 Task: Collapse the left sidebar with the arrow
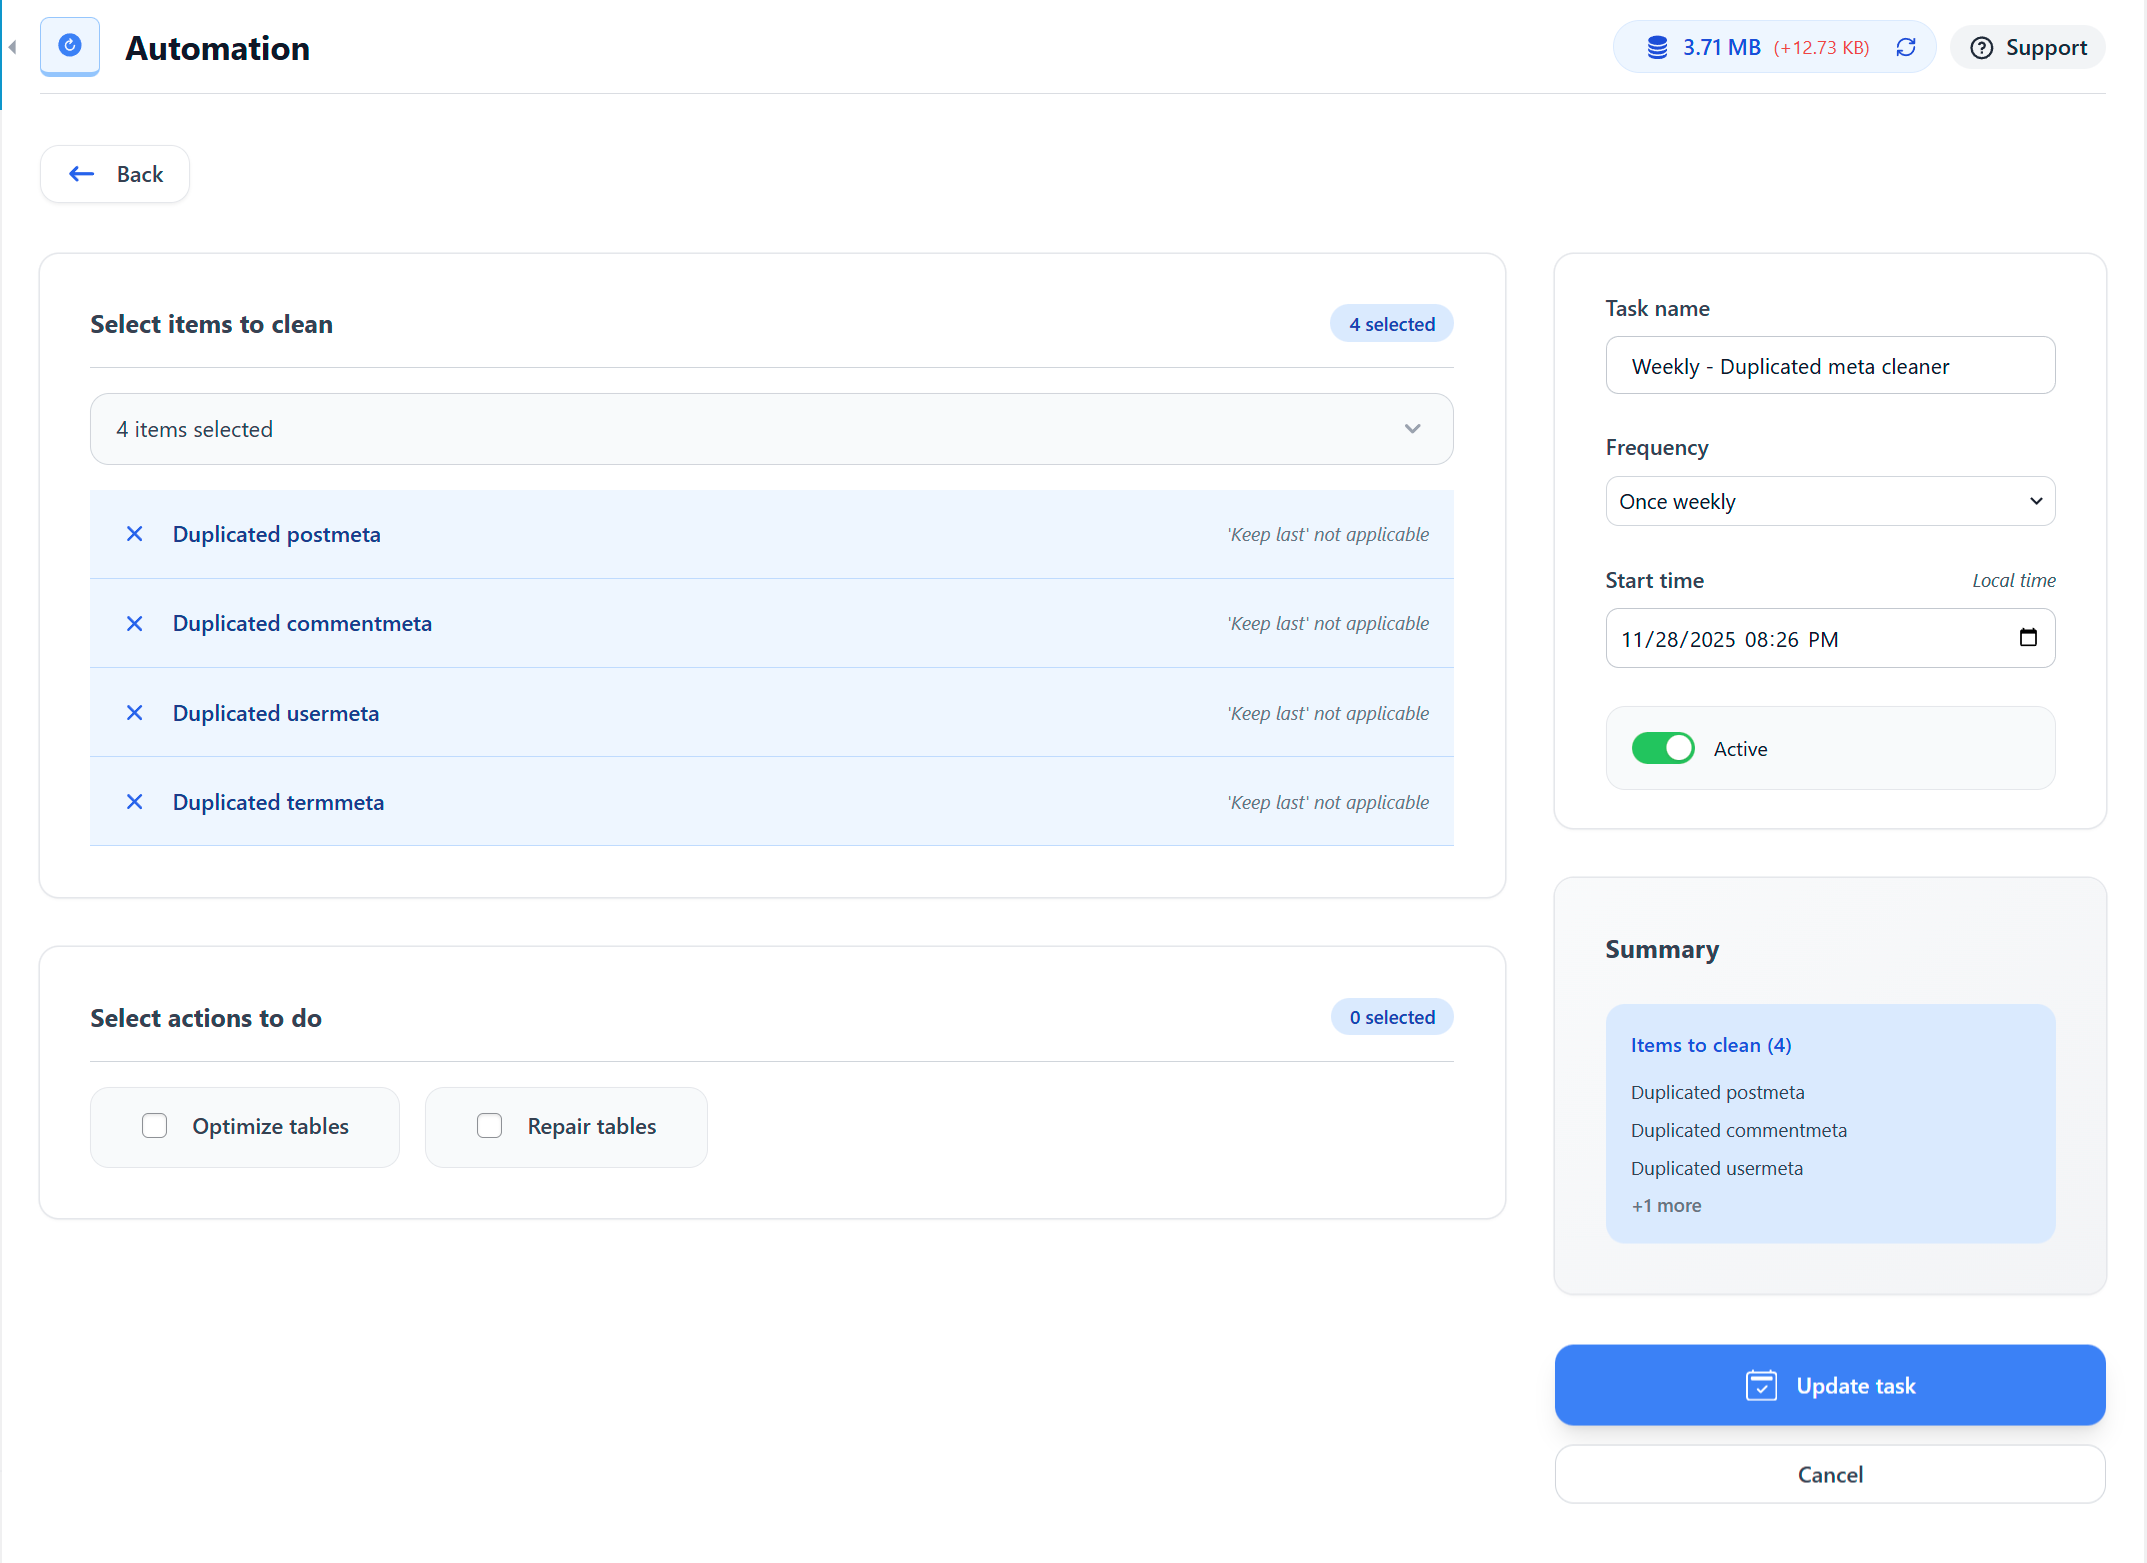point(12,46)
